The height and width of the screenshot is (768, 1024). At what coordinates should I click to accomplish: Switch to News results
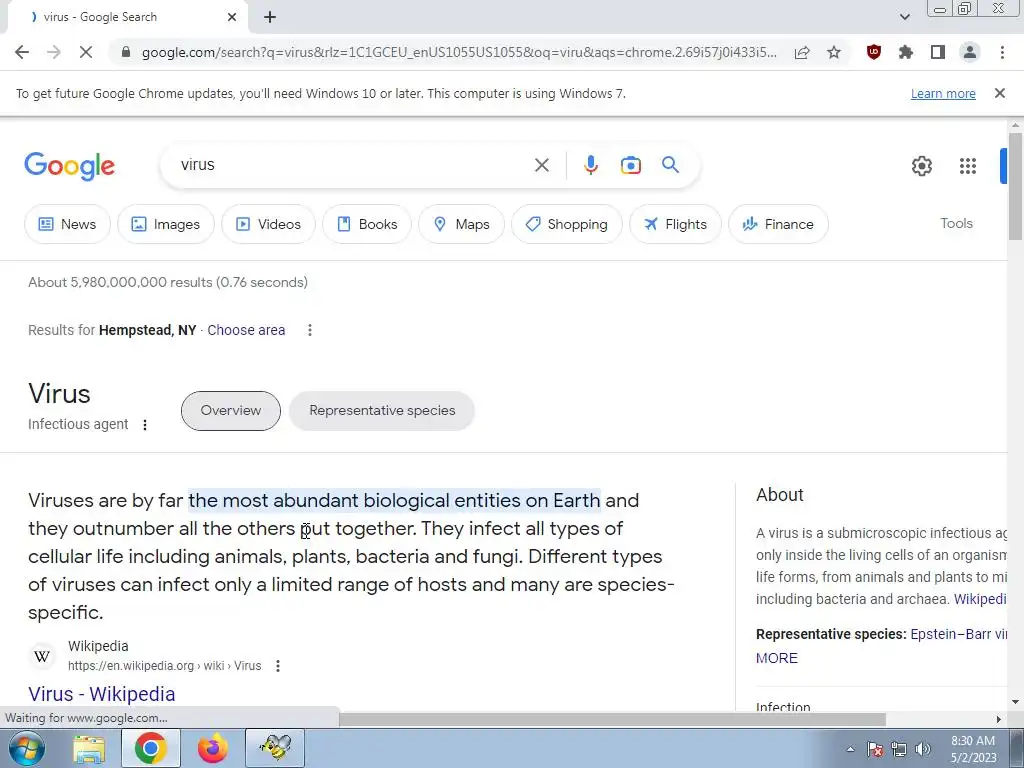click(67, 224)
